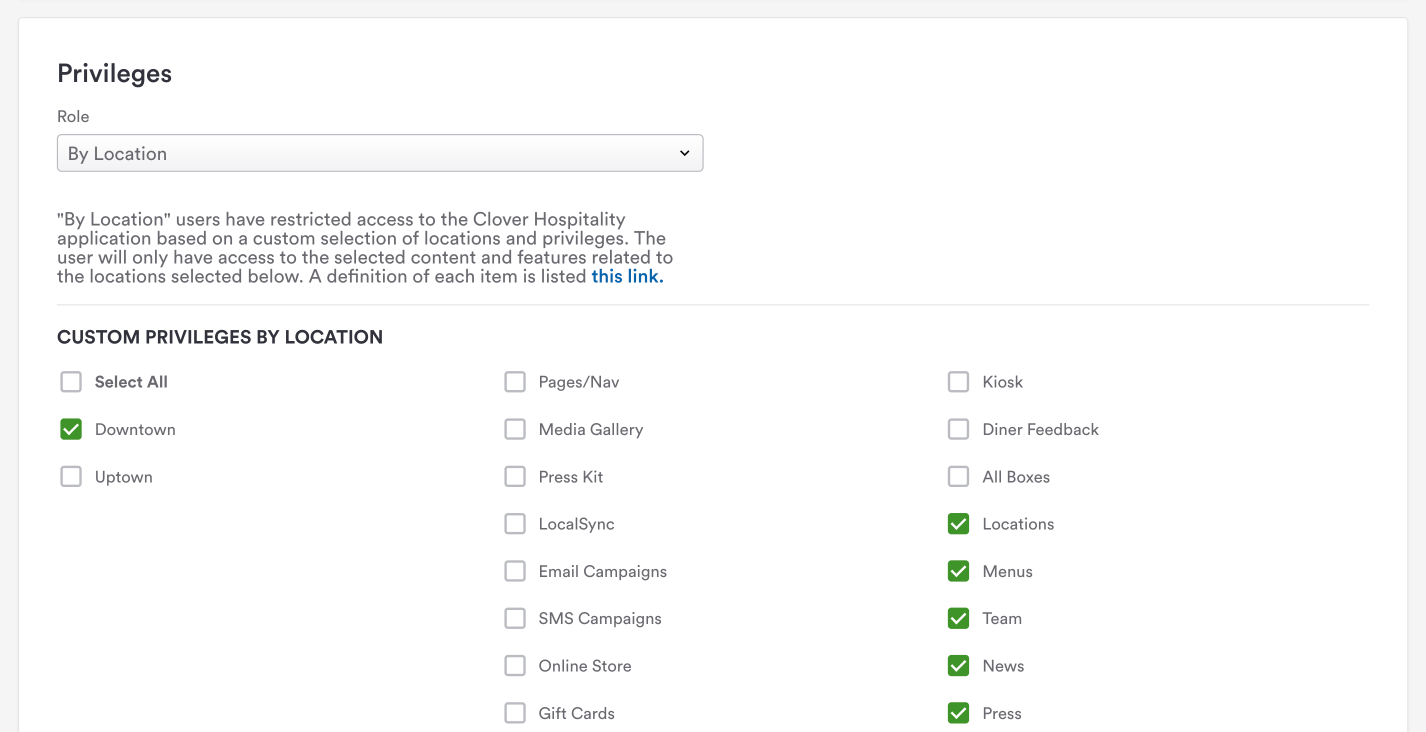Open the 'this link' definitions hyperlink
The height and width of the screenshot is (732, 1426).
click(627, 276)
